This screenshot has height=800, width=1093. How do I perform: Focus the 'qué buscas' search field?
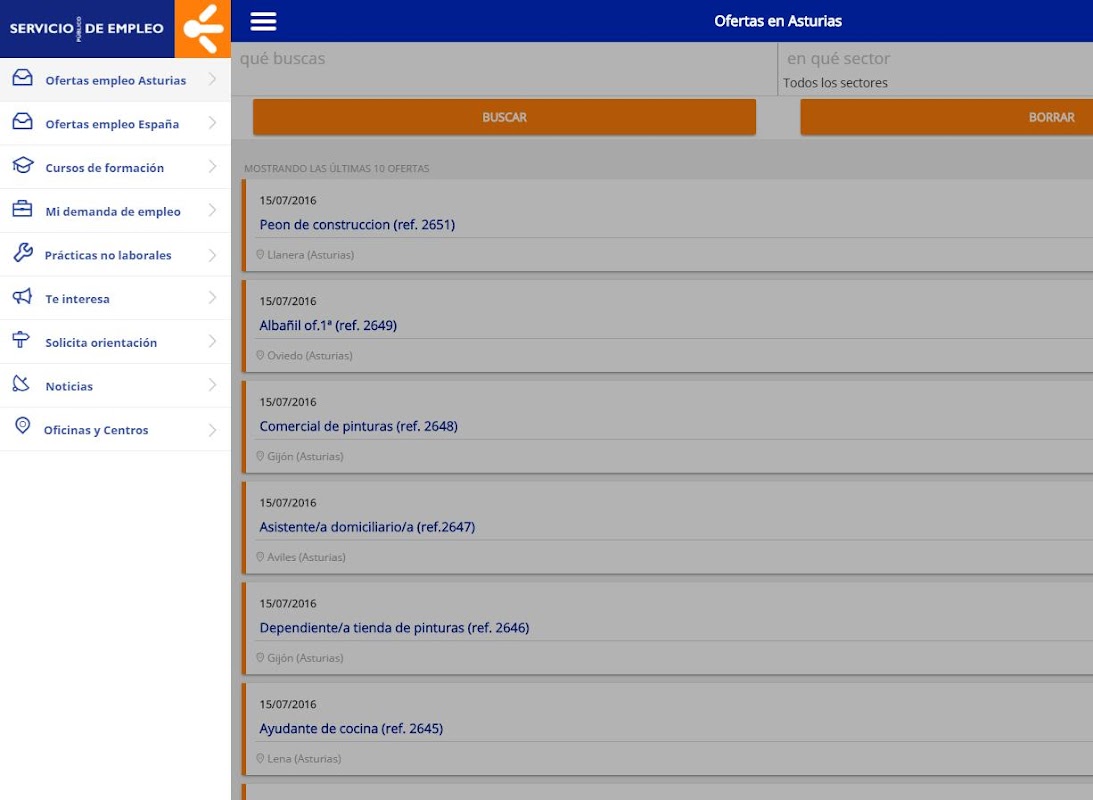[x=504, y=68]
